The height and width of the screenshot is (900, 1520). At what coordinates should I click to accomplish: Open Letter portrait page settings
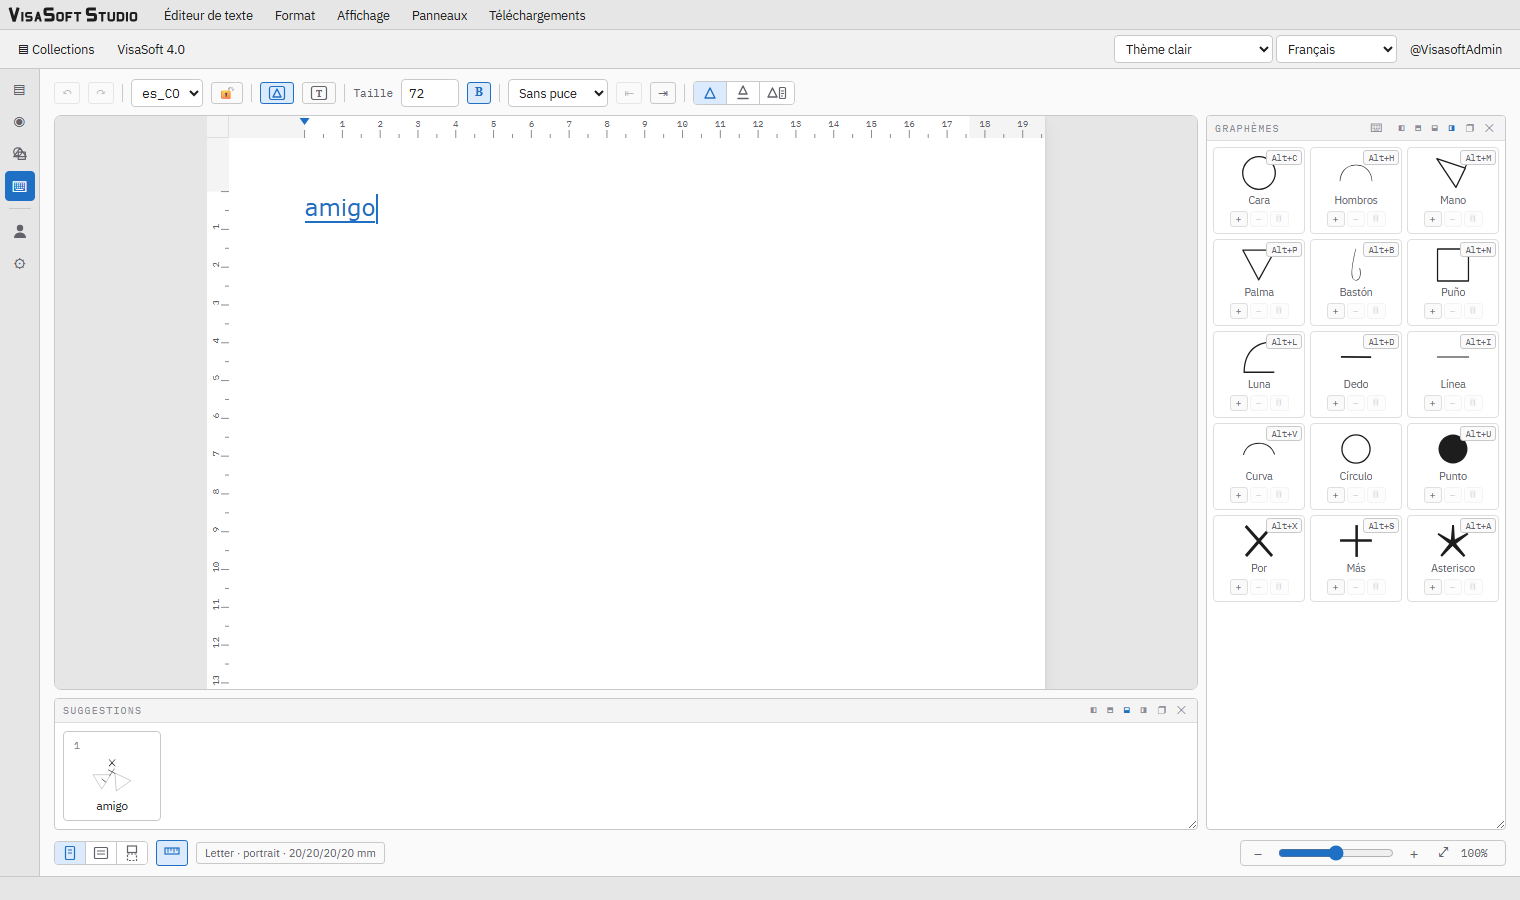290,853
